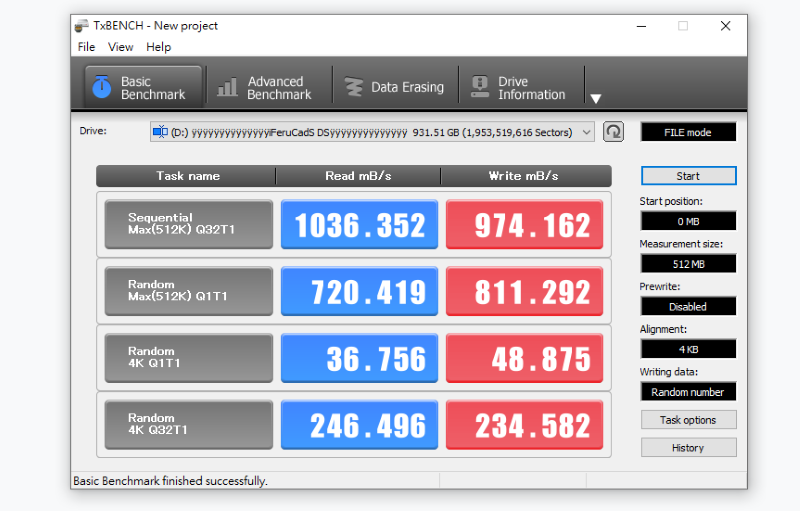Click the drive icon in the Drive combo box
The image size is (800, 511).
(160, 132)
